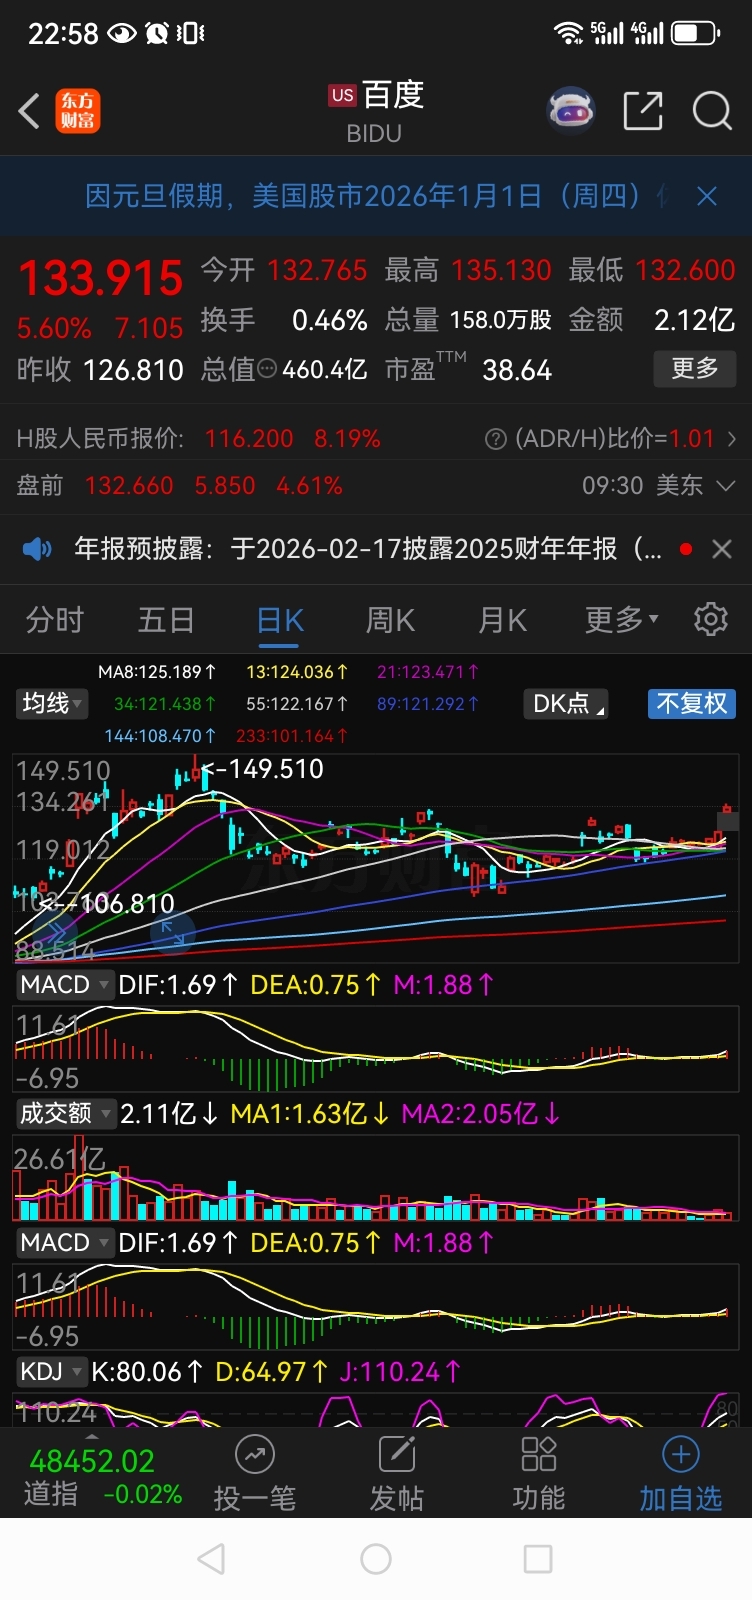Image resolution: width=752 pixels, height=1600 pixels.
Task: Tap the red 233:101.164 average label
Action: [x=292, y=736]
